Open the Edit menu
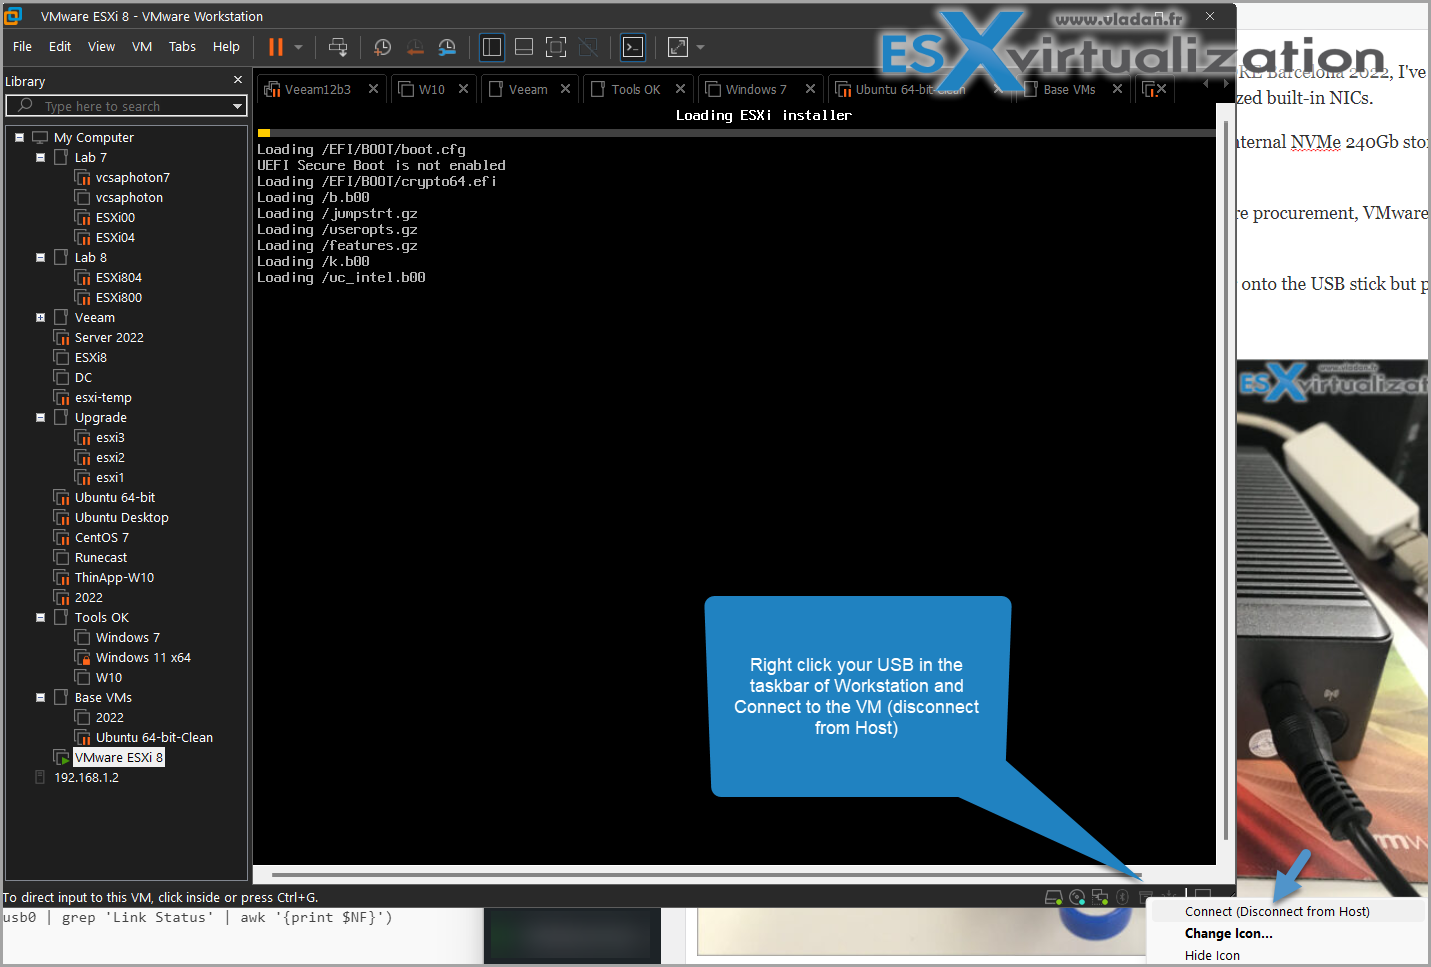Screen dimensions: 1431x967 point(60,47)
